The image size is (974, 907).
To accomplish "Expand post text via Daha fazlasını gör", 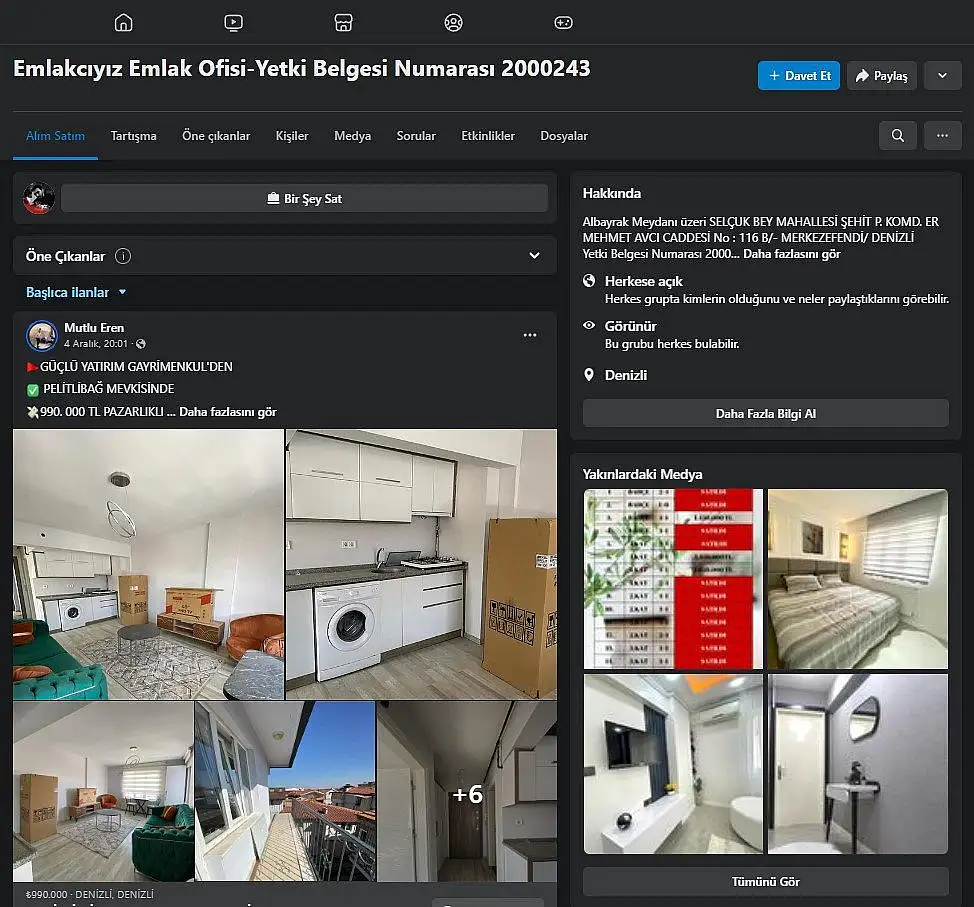I will 228,412.
